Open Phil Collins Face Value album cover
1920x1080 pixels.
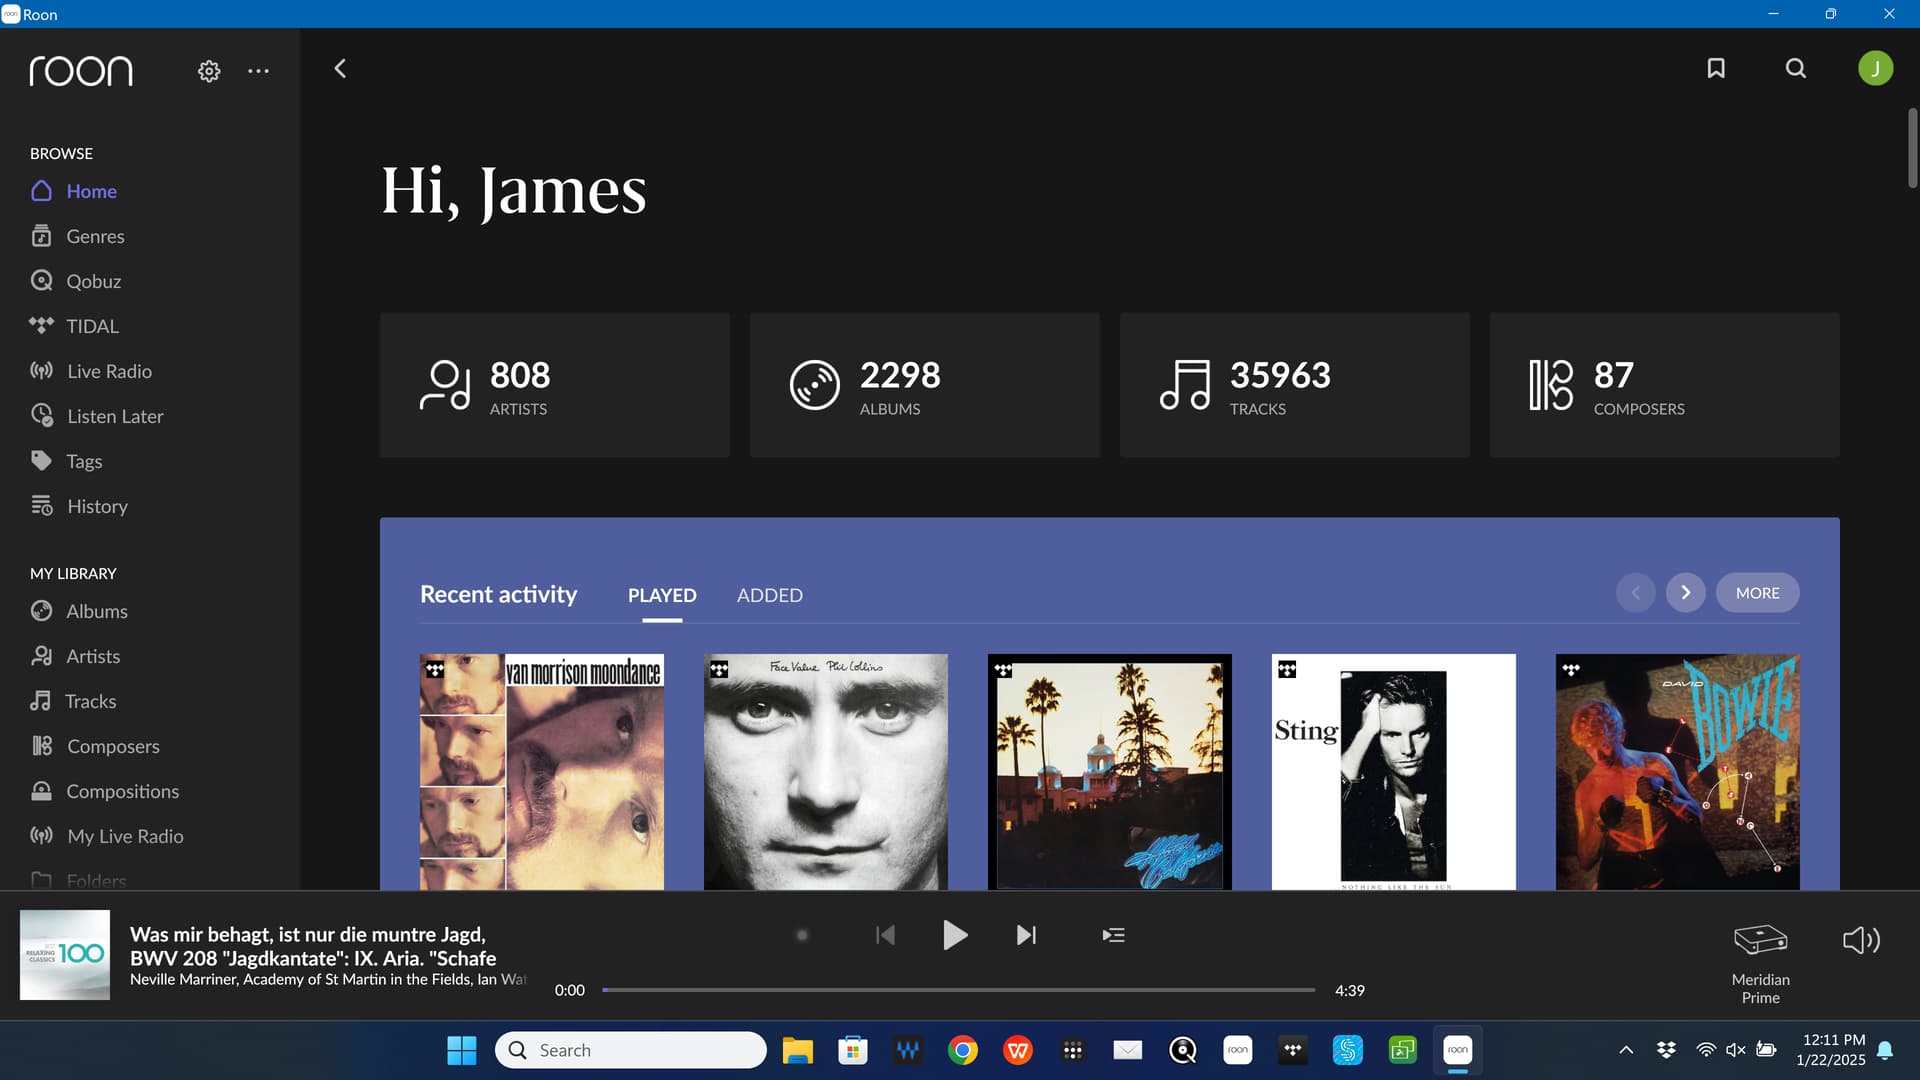[x=826, y=772]
